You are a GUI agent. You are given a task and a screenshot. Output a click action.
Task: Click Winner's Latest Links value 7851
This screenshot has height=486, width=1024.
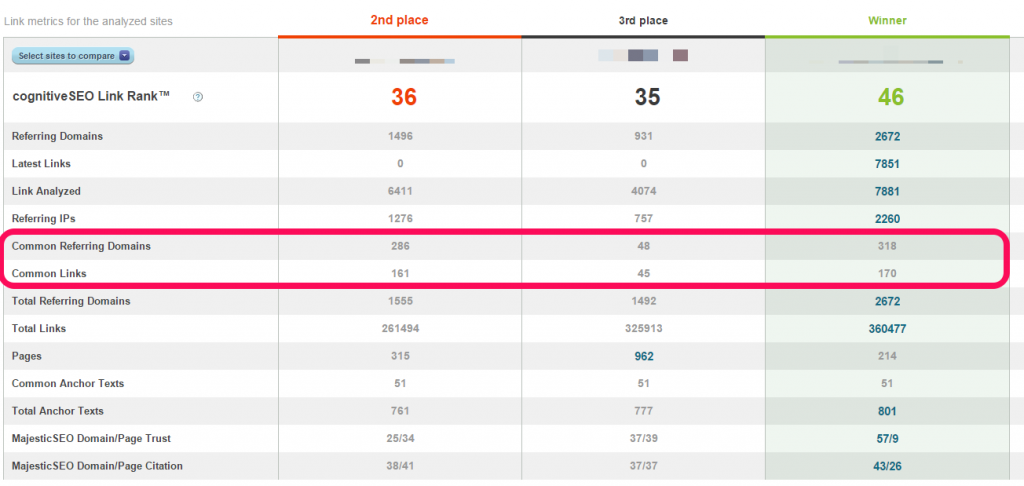click(887, 164)
